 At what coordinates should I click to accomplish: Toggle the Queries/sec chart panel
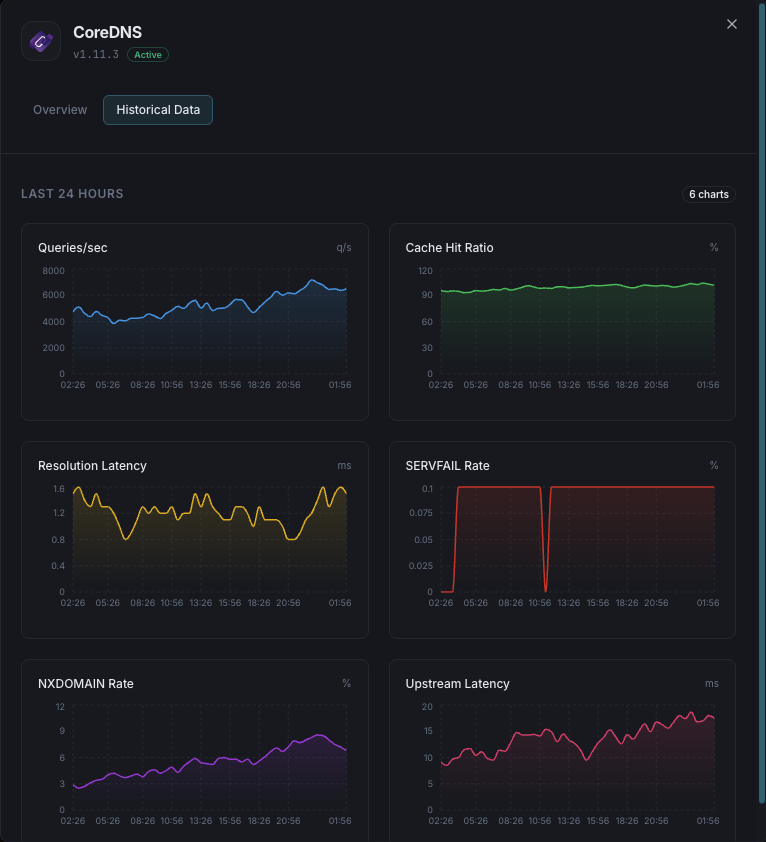pos(194,322)
